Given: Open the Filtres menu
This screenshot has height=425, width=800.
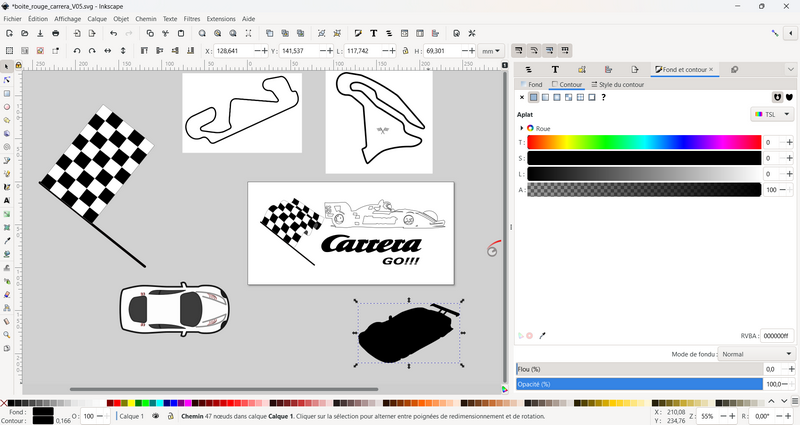Looking at the screenshot, I should pos(192,19).
